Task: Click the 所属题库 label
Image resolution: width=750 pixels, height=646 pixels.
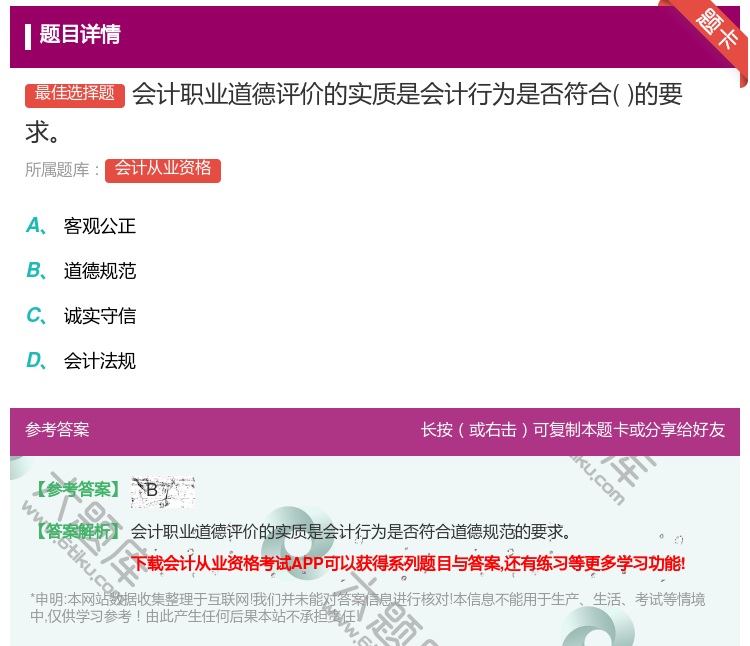Action: click(x=62, y=170)
